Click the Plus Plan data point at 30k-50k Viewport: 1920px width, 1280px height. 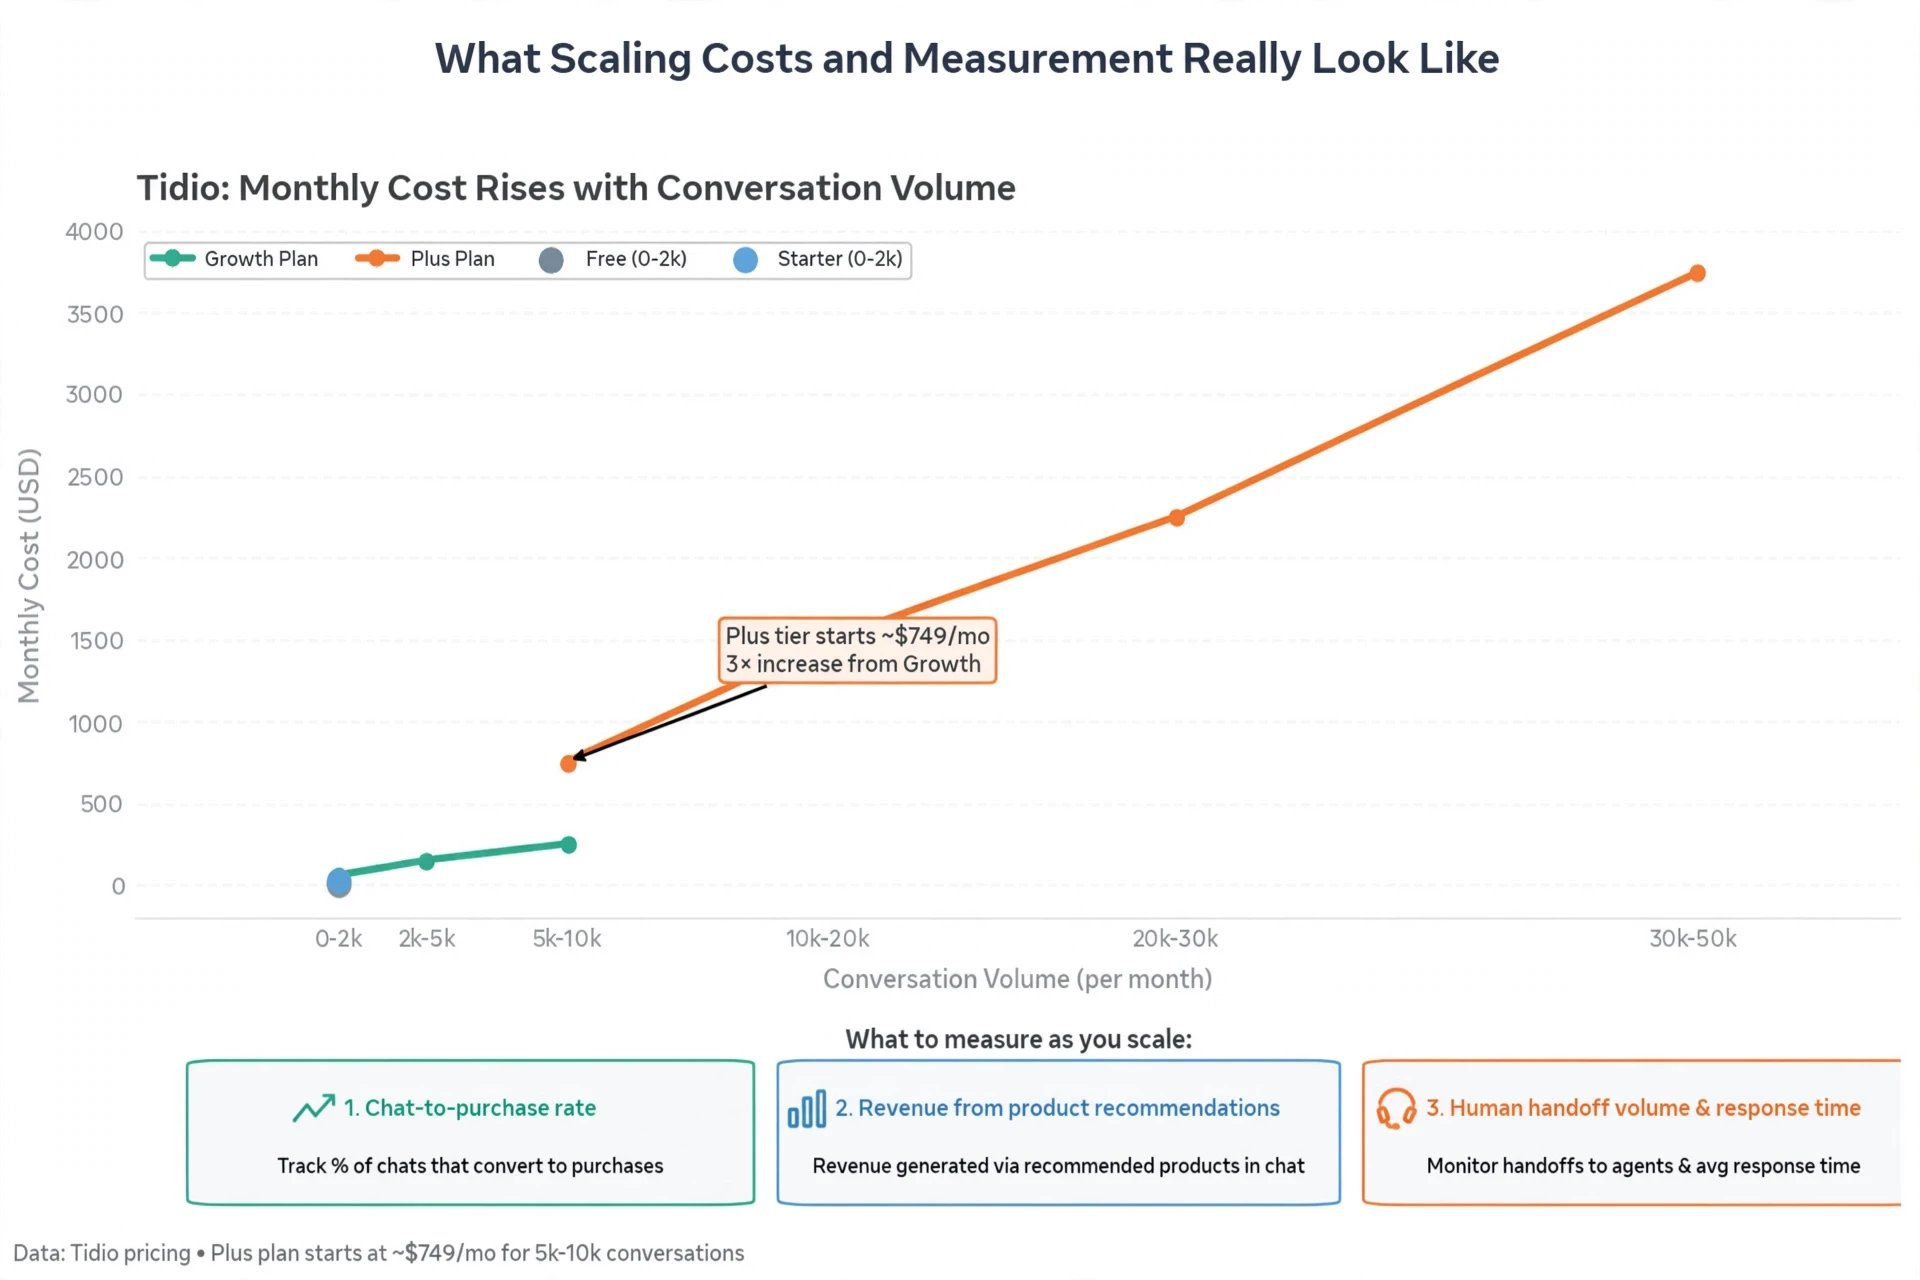1697,273
